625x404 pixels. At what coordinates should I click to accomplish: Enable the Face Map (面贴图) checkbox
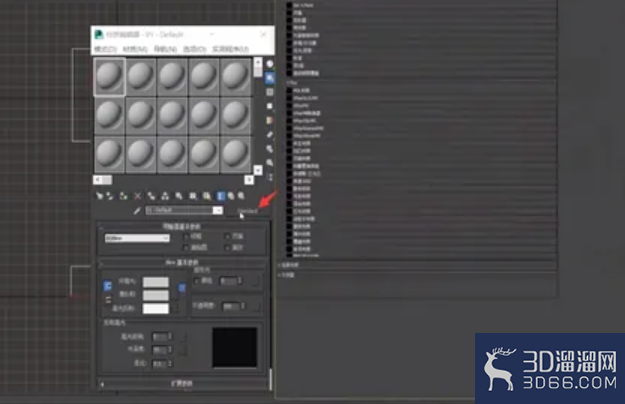click(186, 248)
